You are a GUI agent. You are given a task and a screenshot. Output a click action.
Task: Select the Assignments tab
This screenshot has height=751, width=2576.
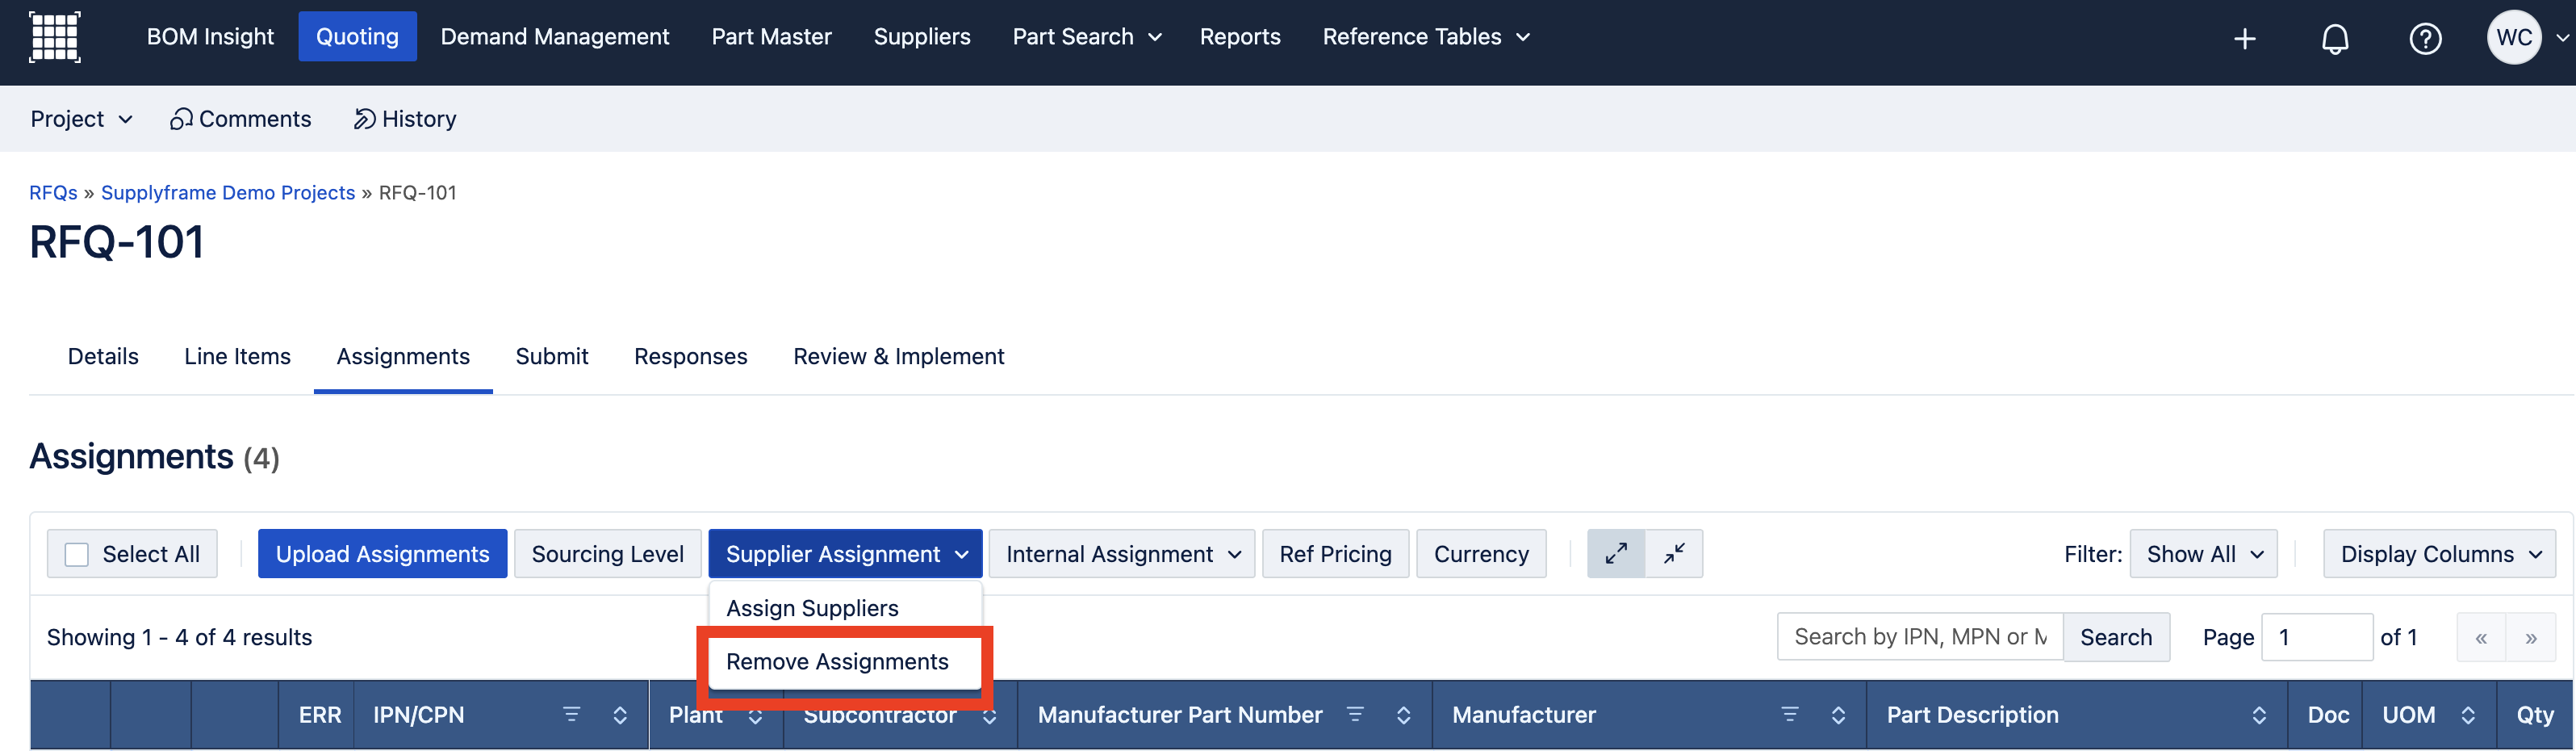click(403, 357)
